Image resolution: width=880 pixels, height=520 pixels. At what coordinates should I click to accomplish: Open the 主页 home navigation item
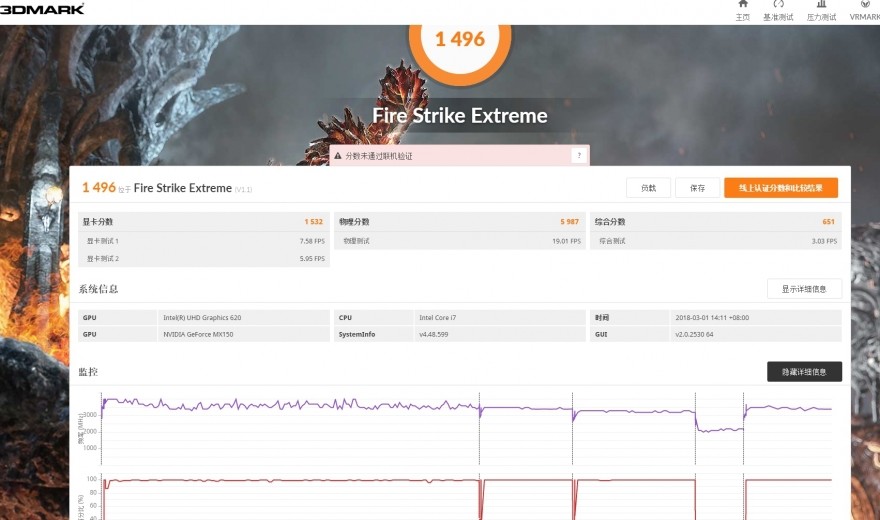742,11
